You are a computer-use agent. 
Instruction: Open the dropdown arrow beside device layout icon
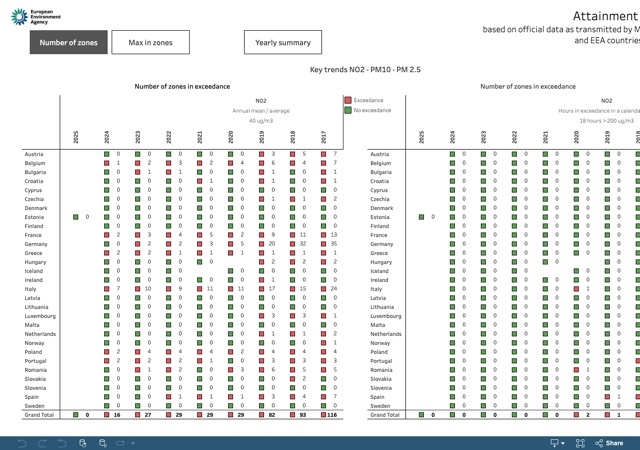pyautogui.click(x=133, y=443)
